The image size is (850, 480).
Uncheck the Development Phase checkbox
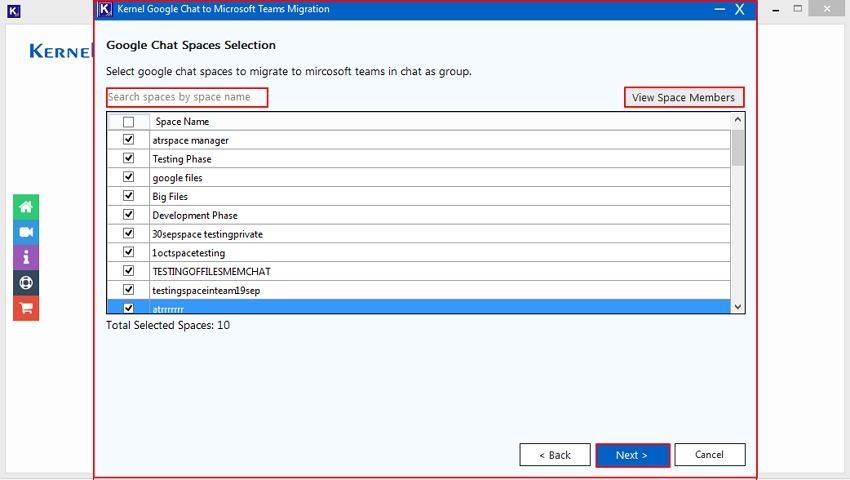[128, 214]
